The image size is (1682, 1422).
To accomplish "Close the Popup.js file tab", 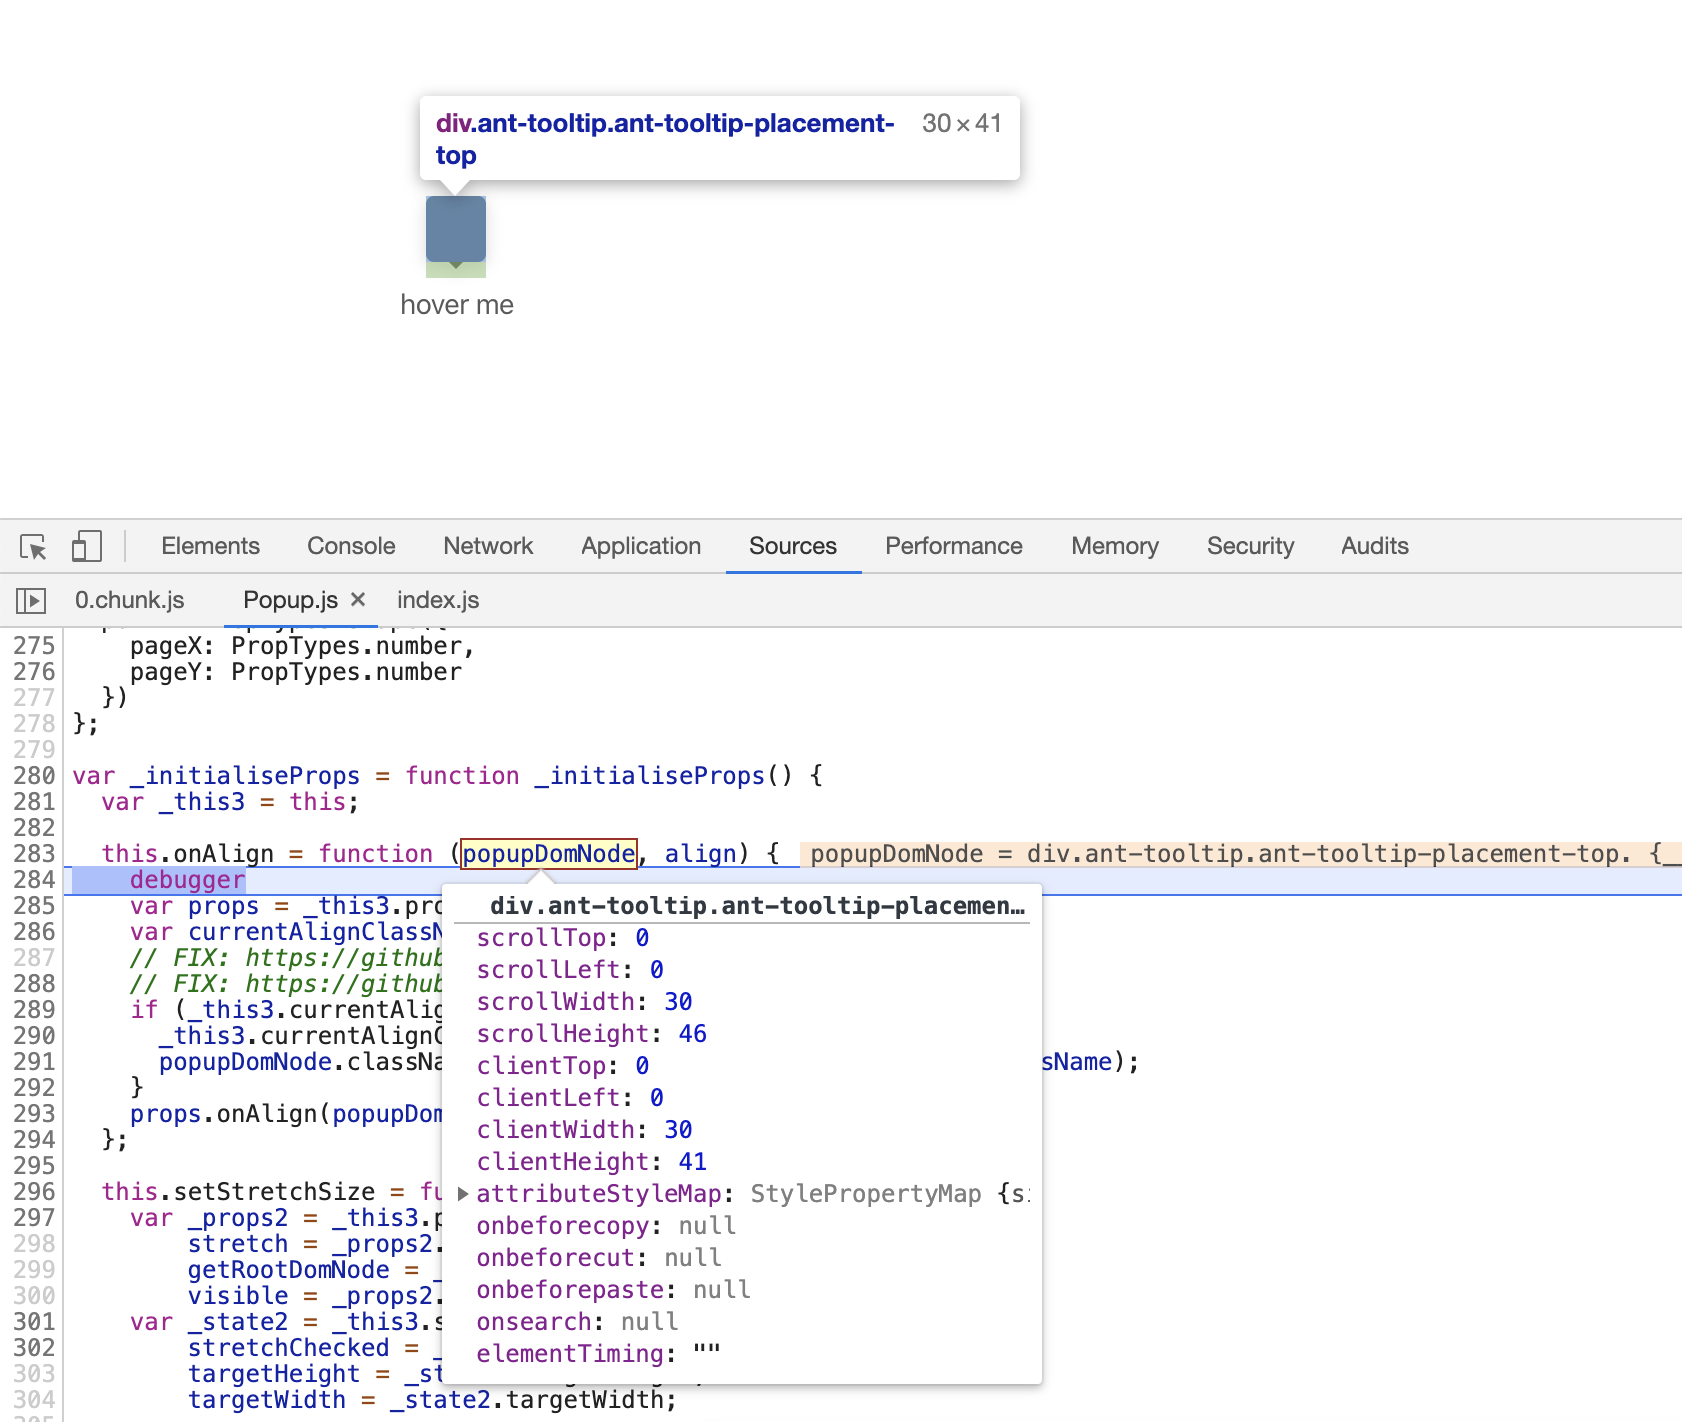I will 357,599.
